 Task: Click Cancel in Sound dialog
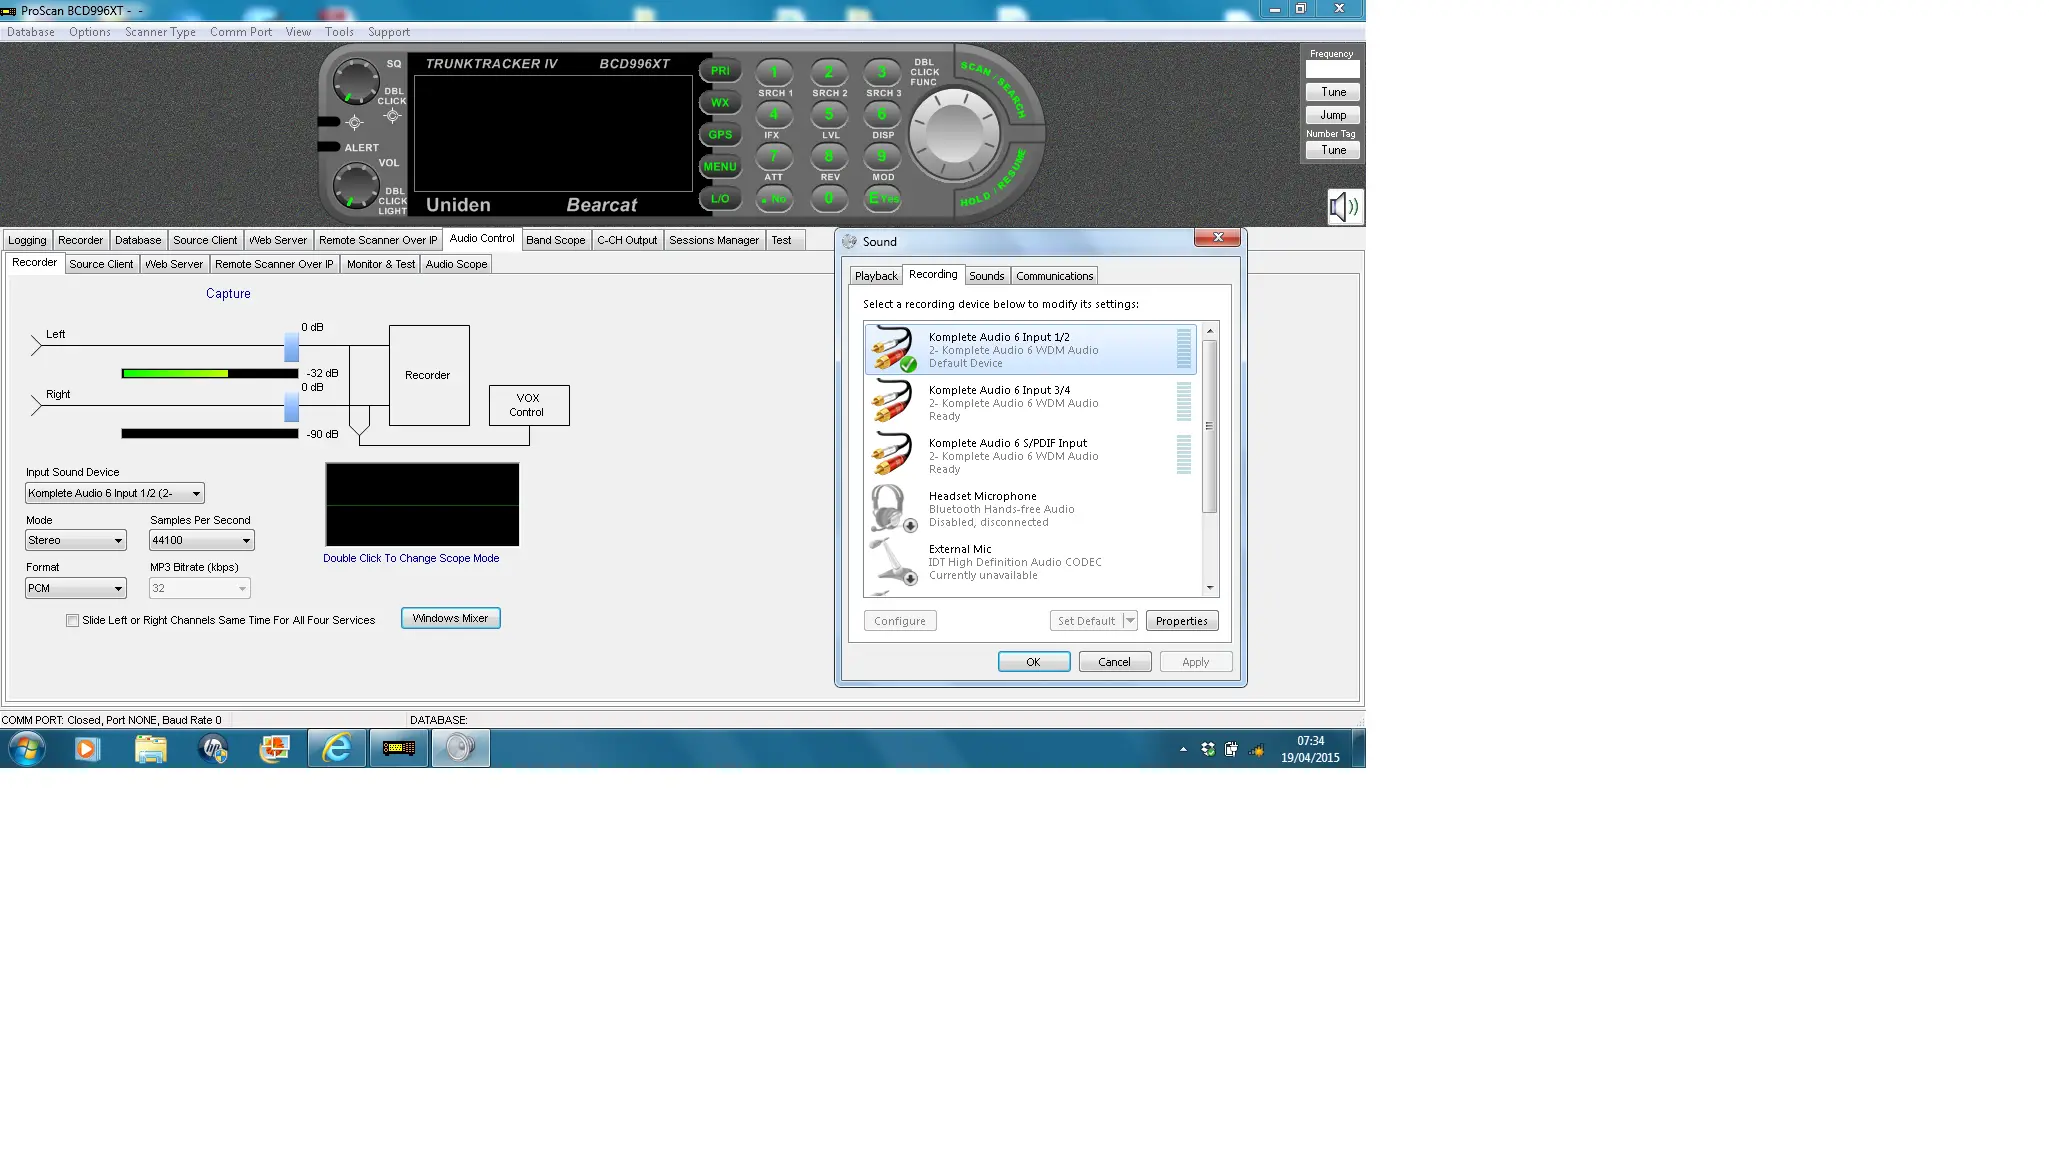click(x=1115, y=662)
